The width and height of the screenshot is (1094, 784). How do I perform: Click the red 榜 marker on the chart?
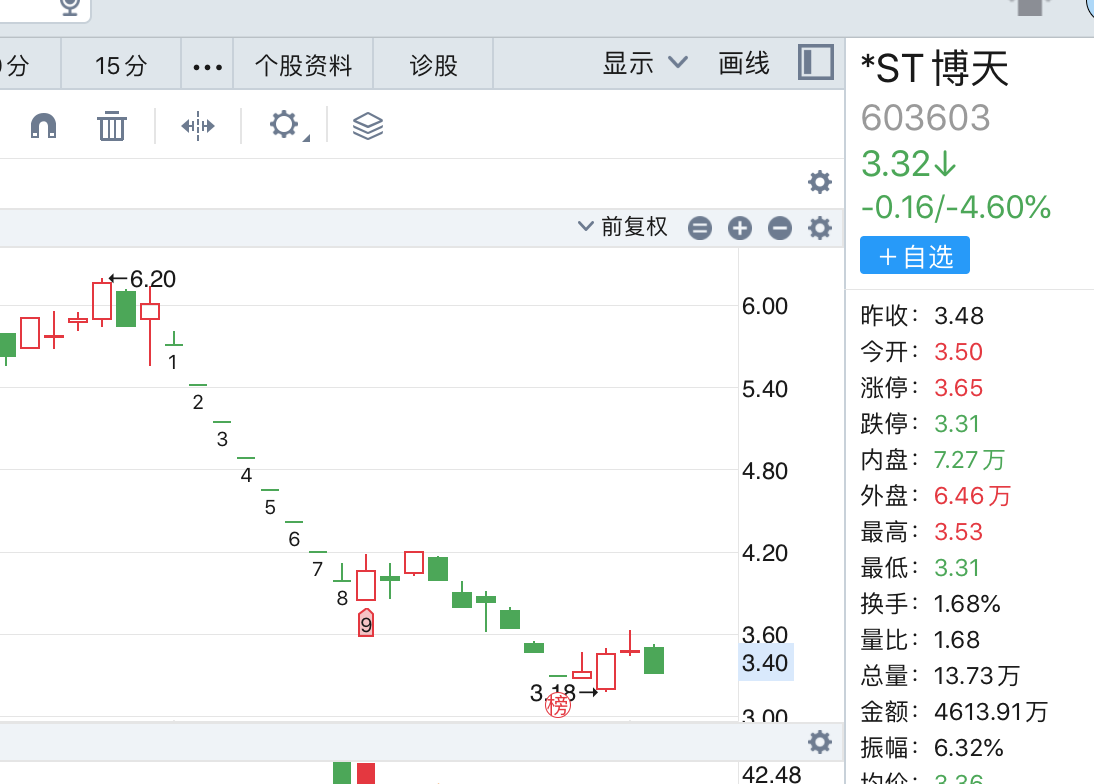point(558,706)
